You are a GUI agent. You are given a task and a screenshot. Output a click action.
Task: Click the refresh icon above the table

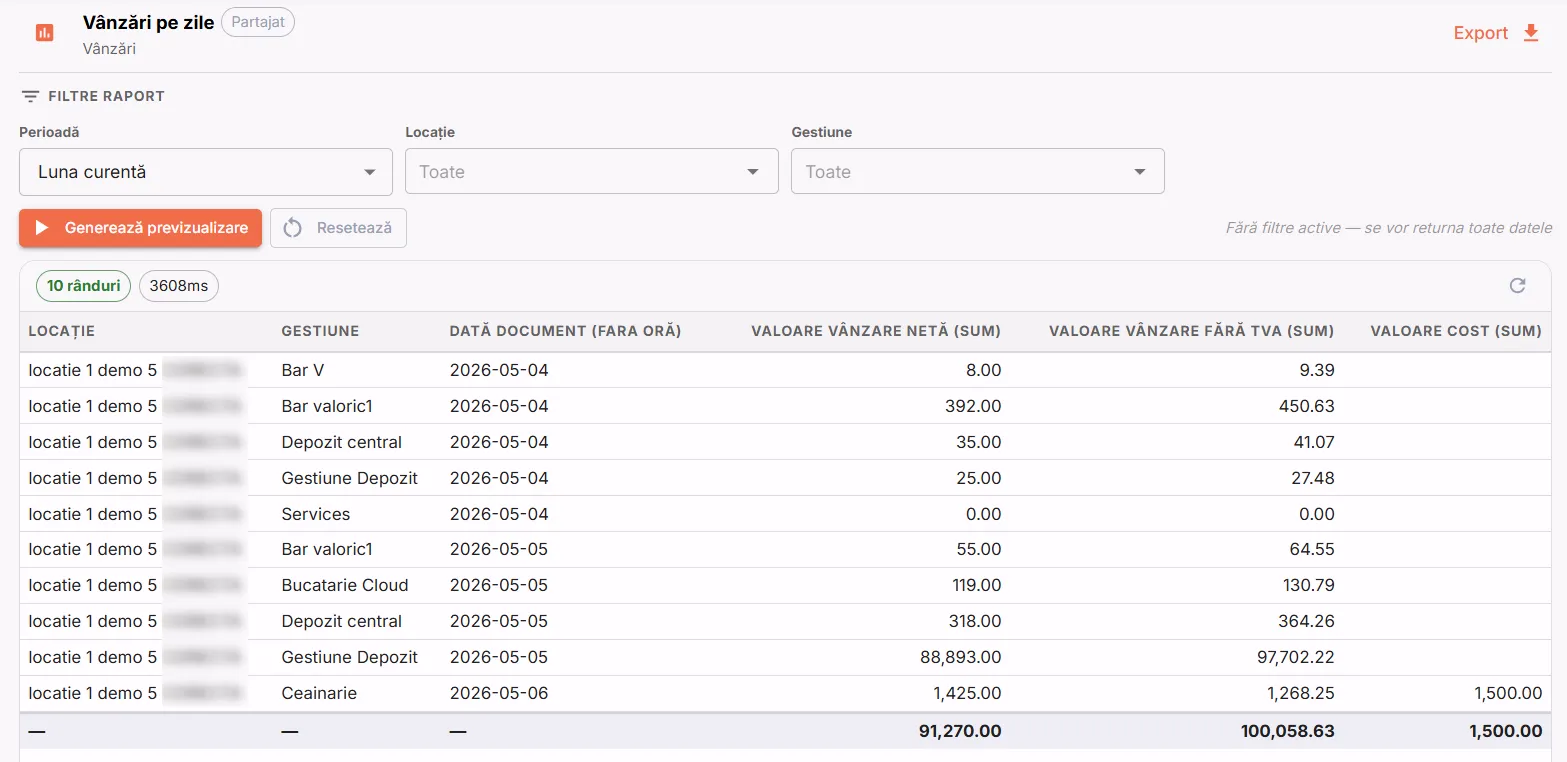pyautogui.click(x=1517, y=286)
